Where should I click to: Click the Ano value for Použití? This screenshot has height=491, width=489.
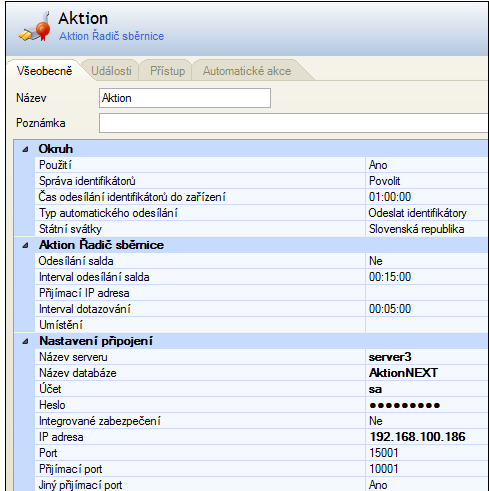[x=378, y=165]
